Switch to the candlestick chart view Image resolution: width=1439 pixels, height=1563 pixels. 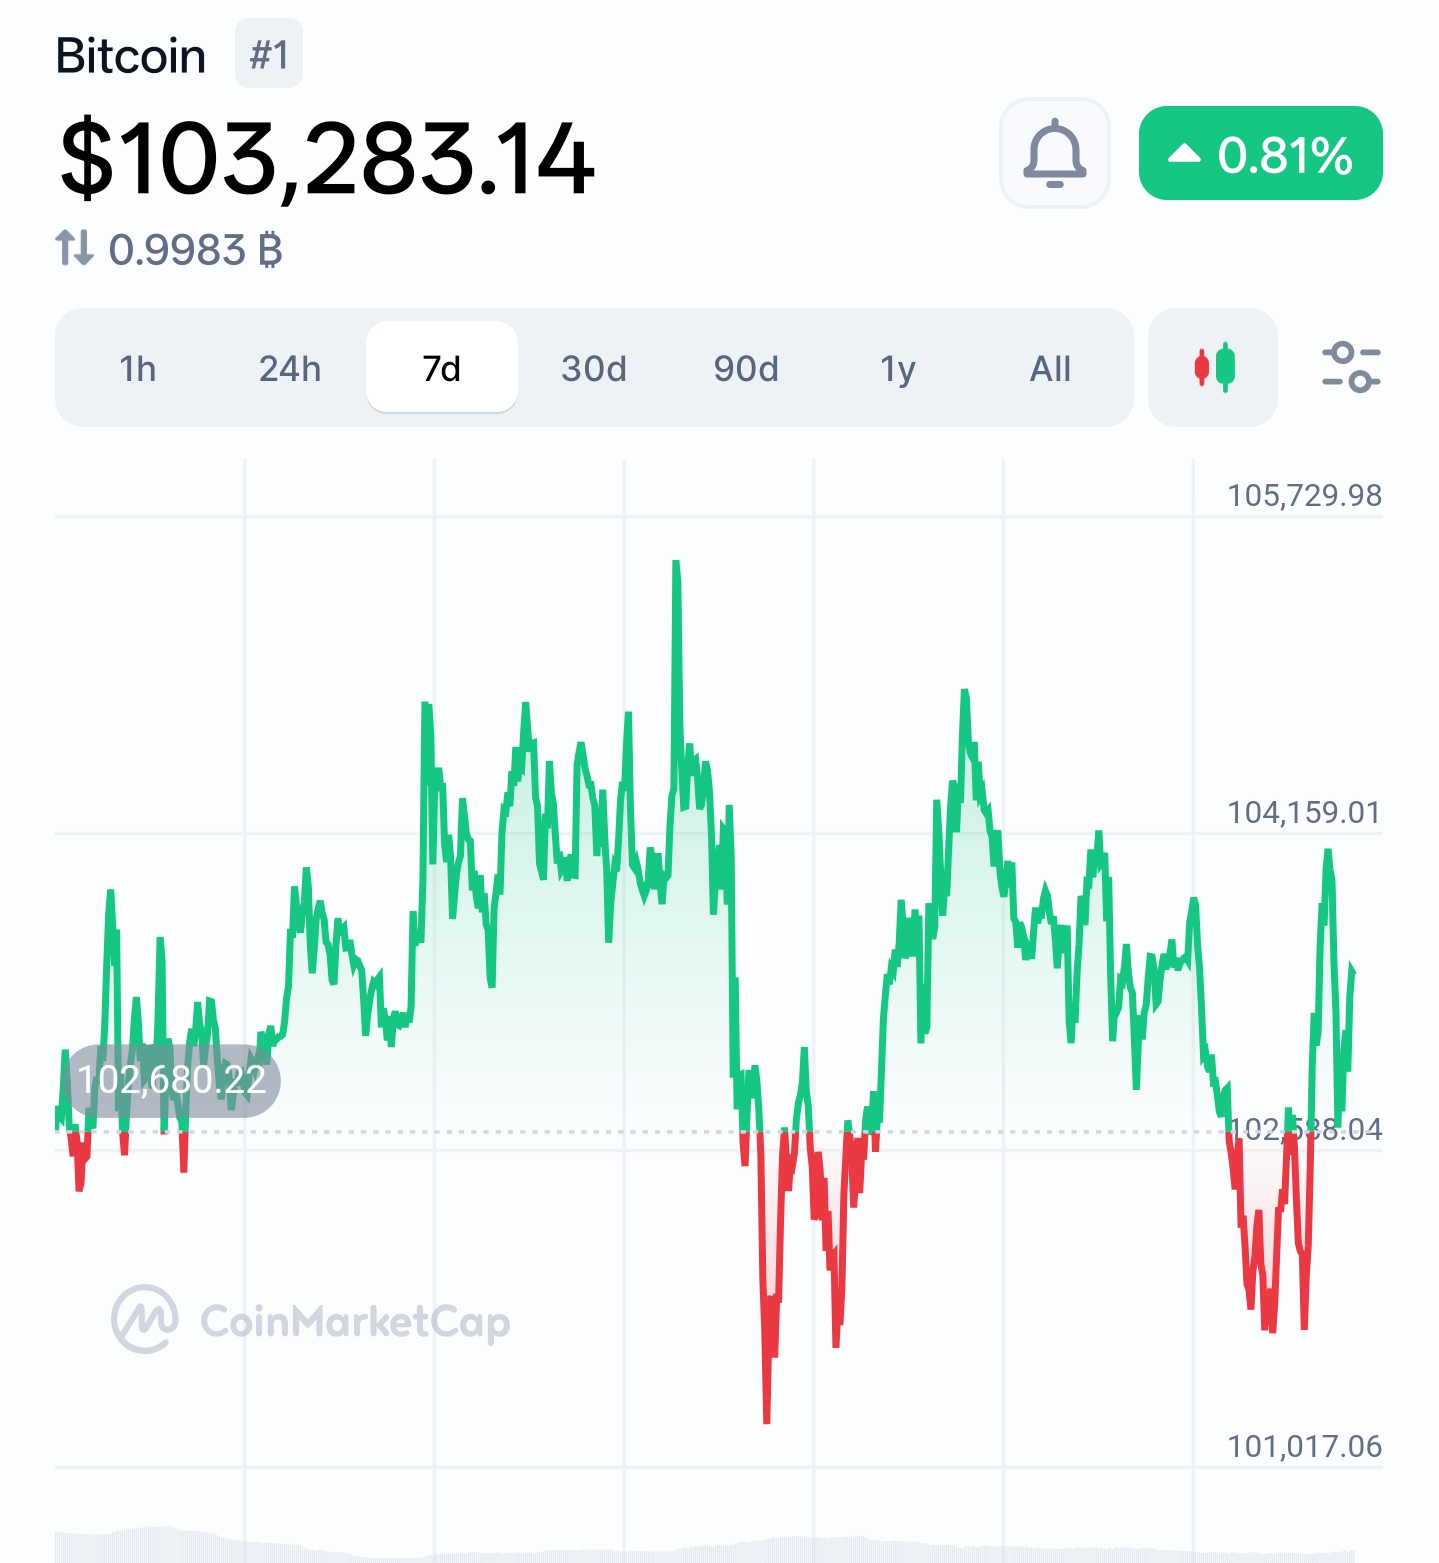point(1213,368)
